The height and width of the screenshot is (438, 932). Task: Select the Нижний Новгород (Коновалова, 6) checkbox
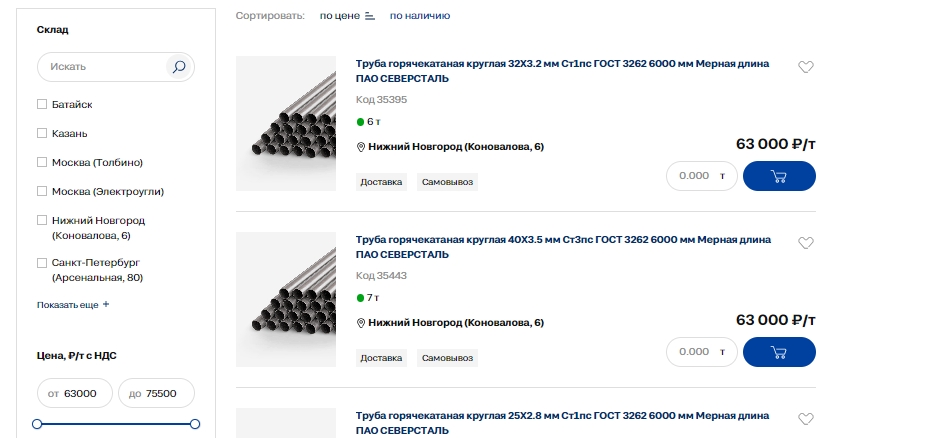[42, 220]
